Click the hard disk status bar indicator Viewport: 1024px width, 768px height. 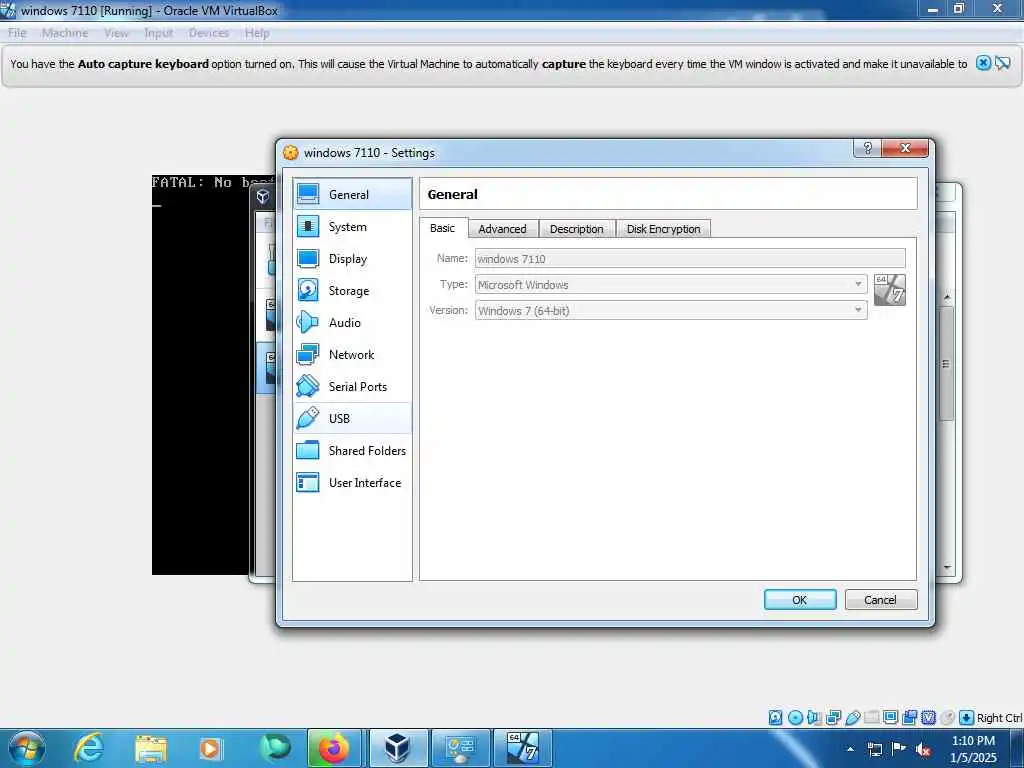point(775,718)
